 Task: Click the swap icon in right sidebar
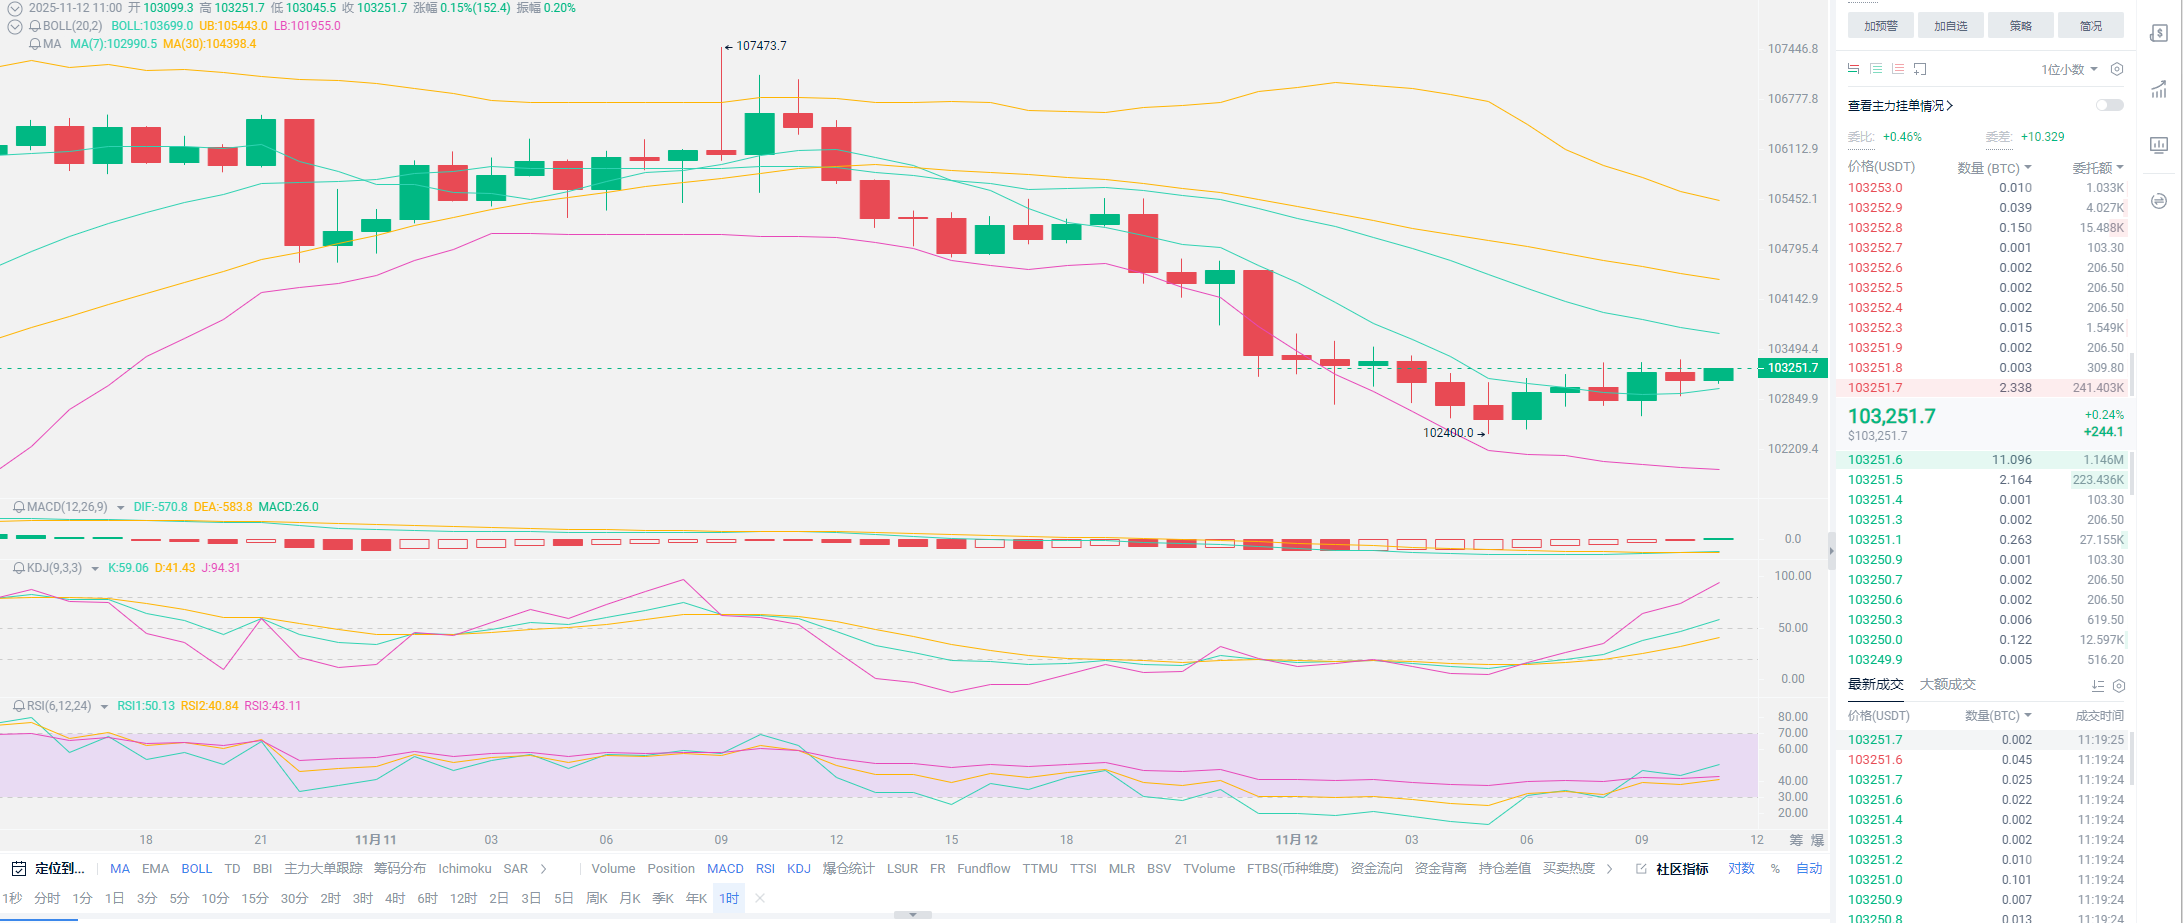point(2159,201)
